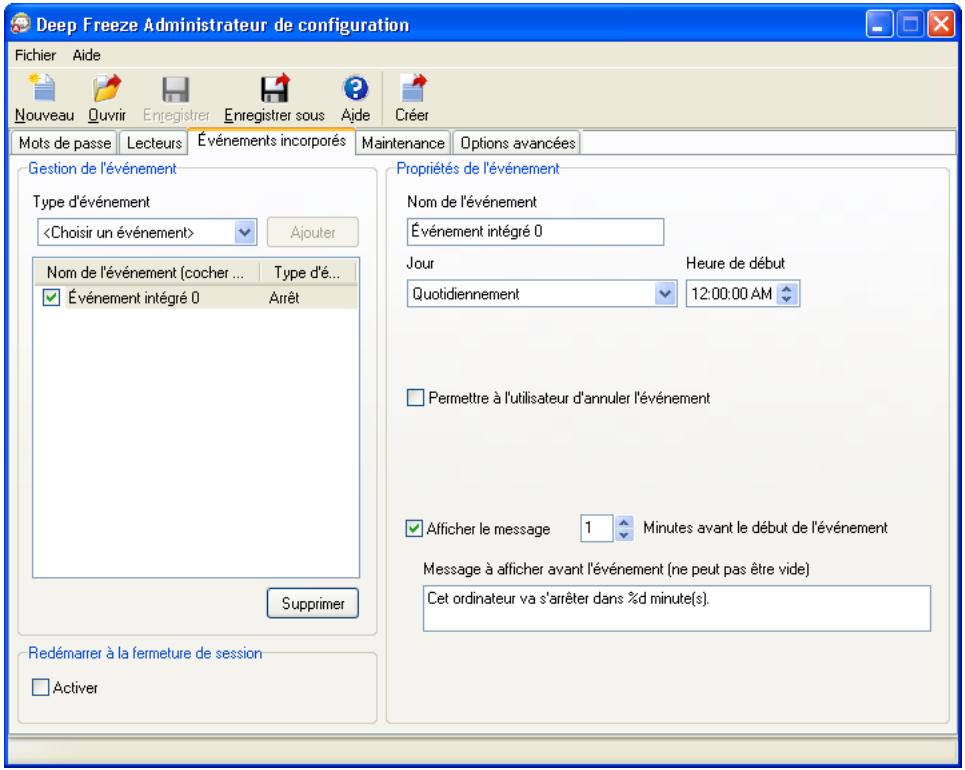This screenshot has height=770, width=965.
Task: Select the Événements incorporés tab
Action: 271,140
